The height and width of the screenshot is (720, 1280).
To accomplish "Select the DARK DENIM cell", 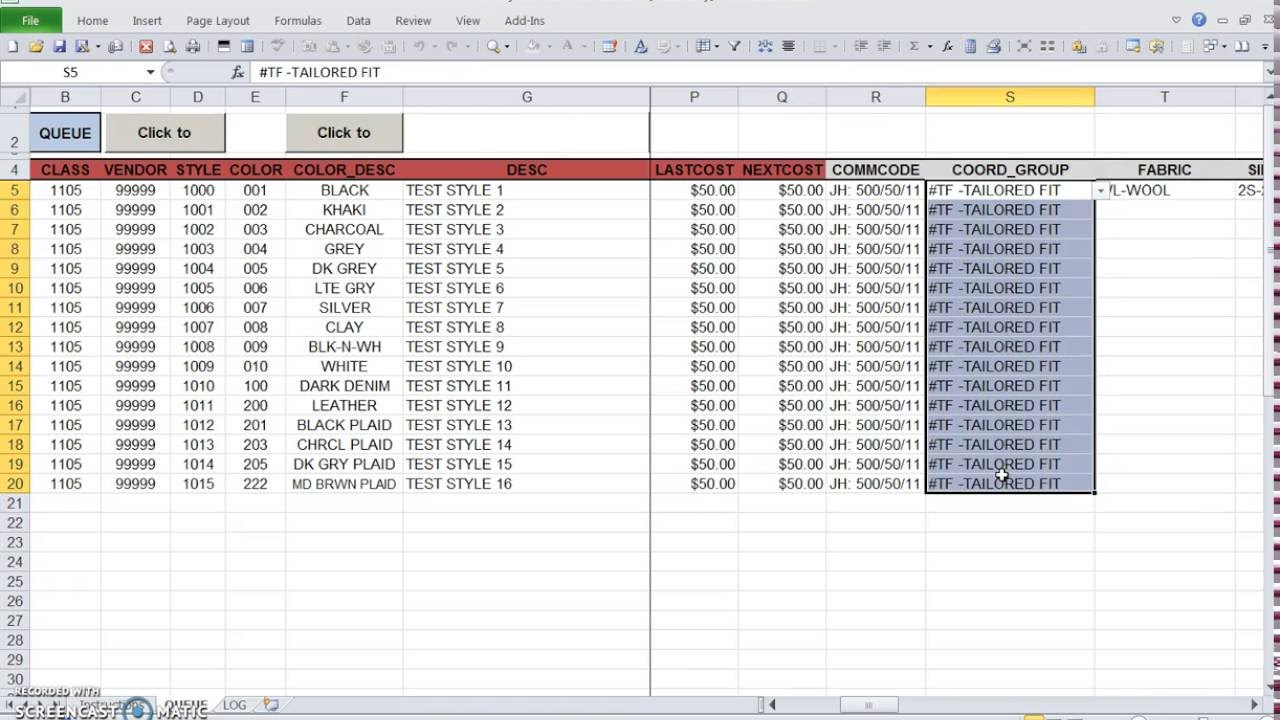I will [x=344, y=385].
